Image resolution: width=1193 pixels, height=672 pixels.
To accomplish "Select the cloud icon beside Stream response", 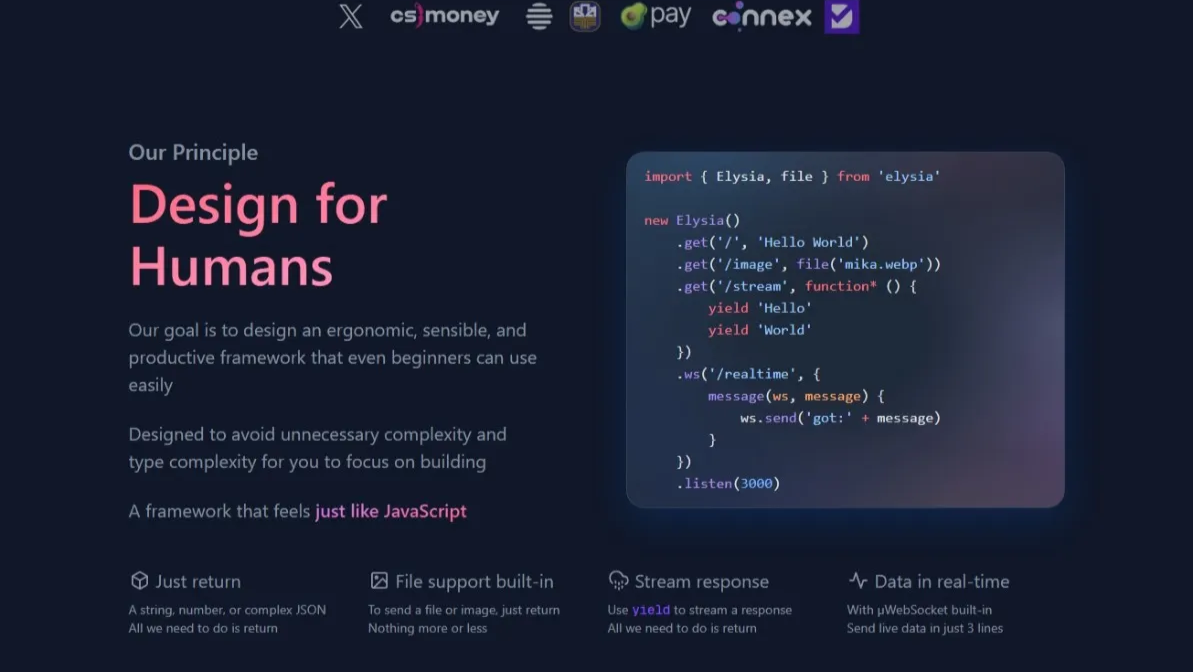I will [618, 580].
